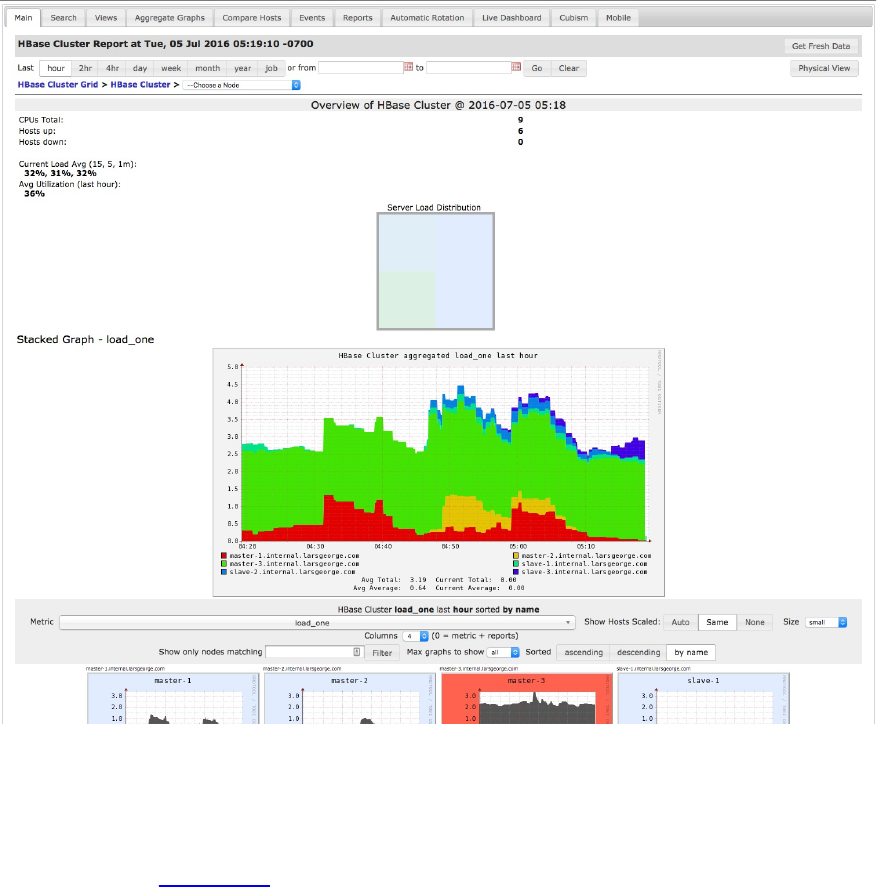Select the month time range
The height and width of the screenshot is (887, 877).
207,68
